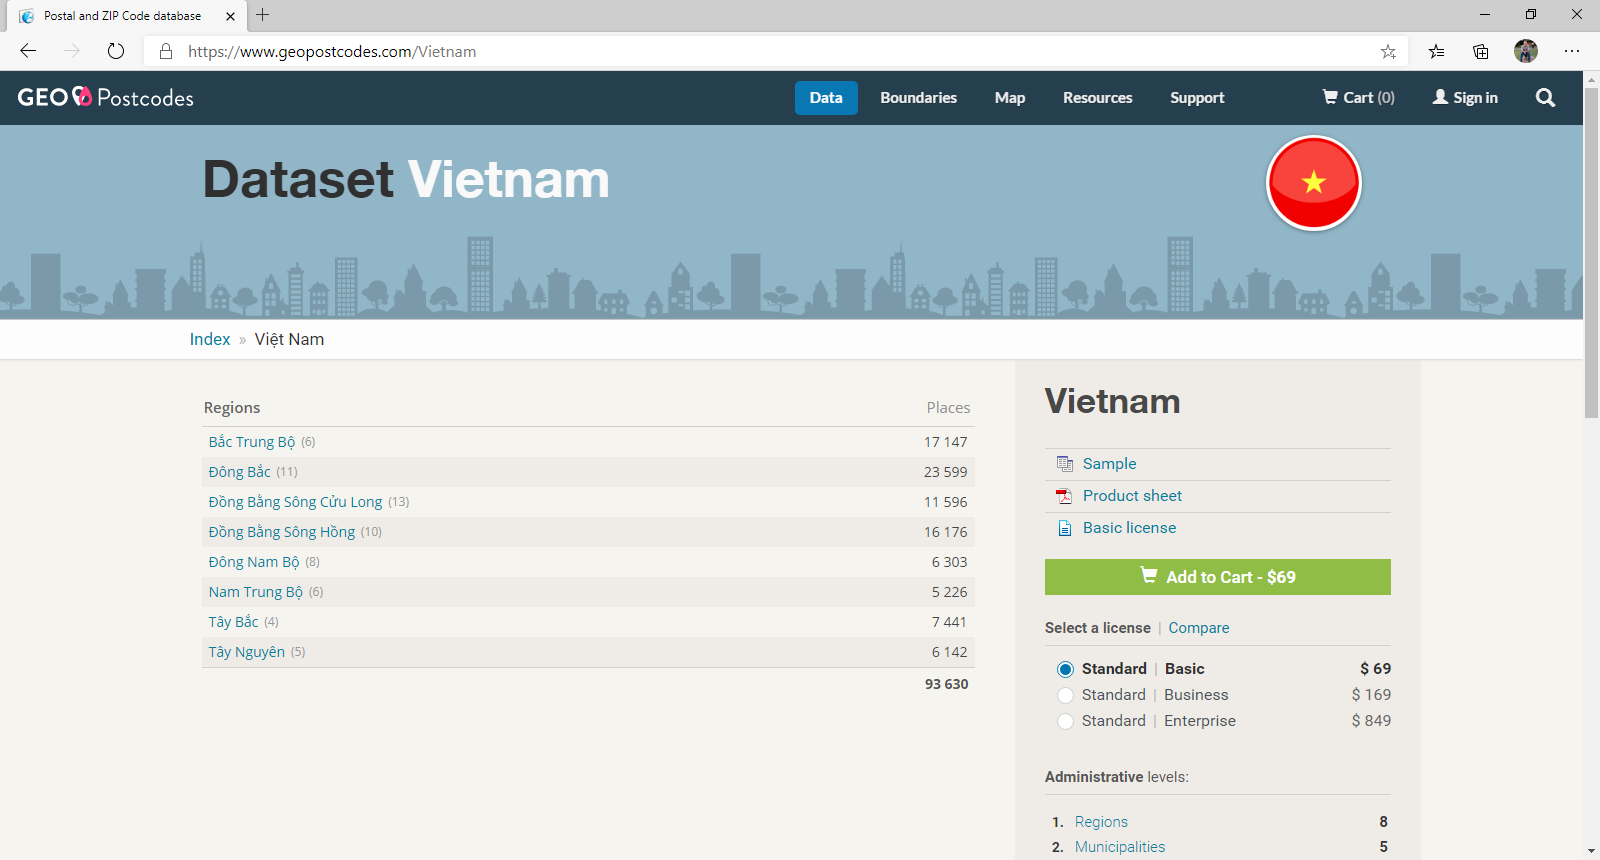Select the Standard Basic license radio
Image resolution: width=1600 pixels, height=860 pixels.
click(1065, 669)
